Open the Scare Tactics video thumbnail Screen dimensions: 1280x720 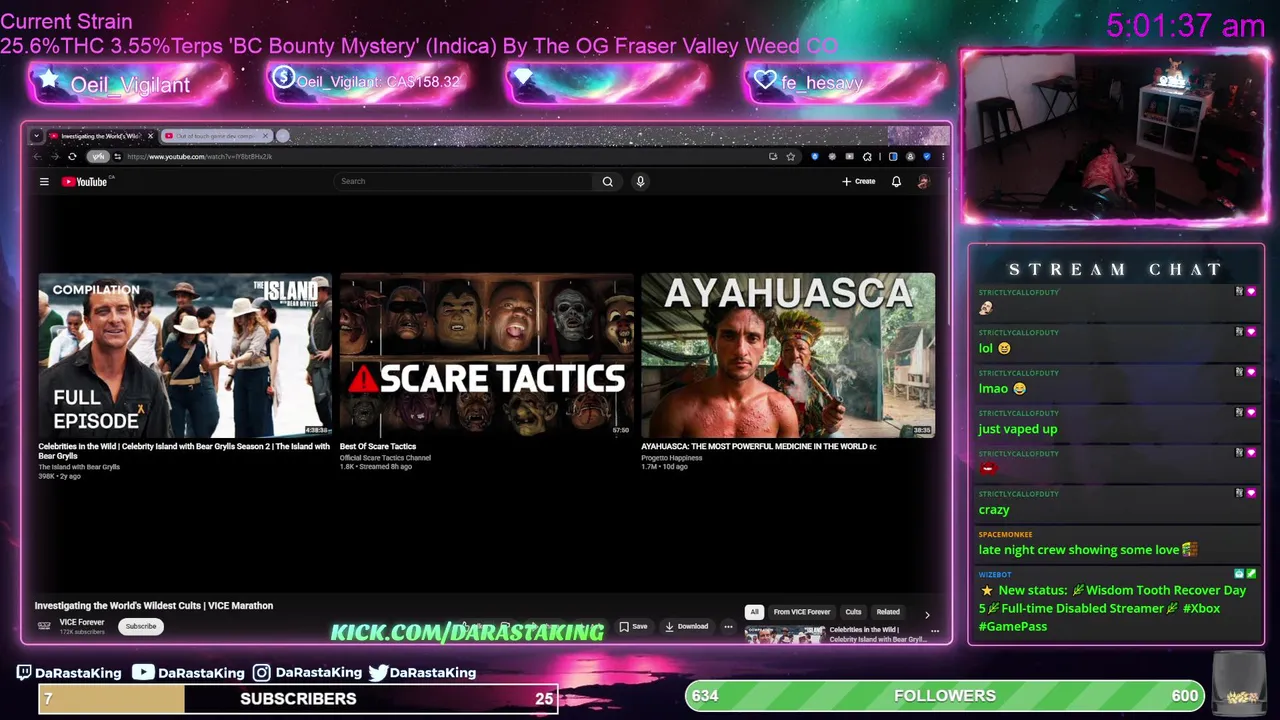[x=486, y=355]
